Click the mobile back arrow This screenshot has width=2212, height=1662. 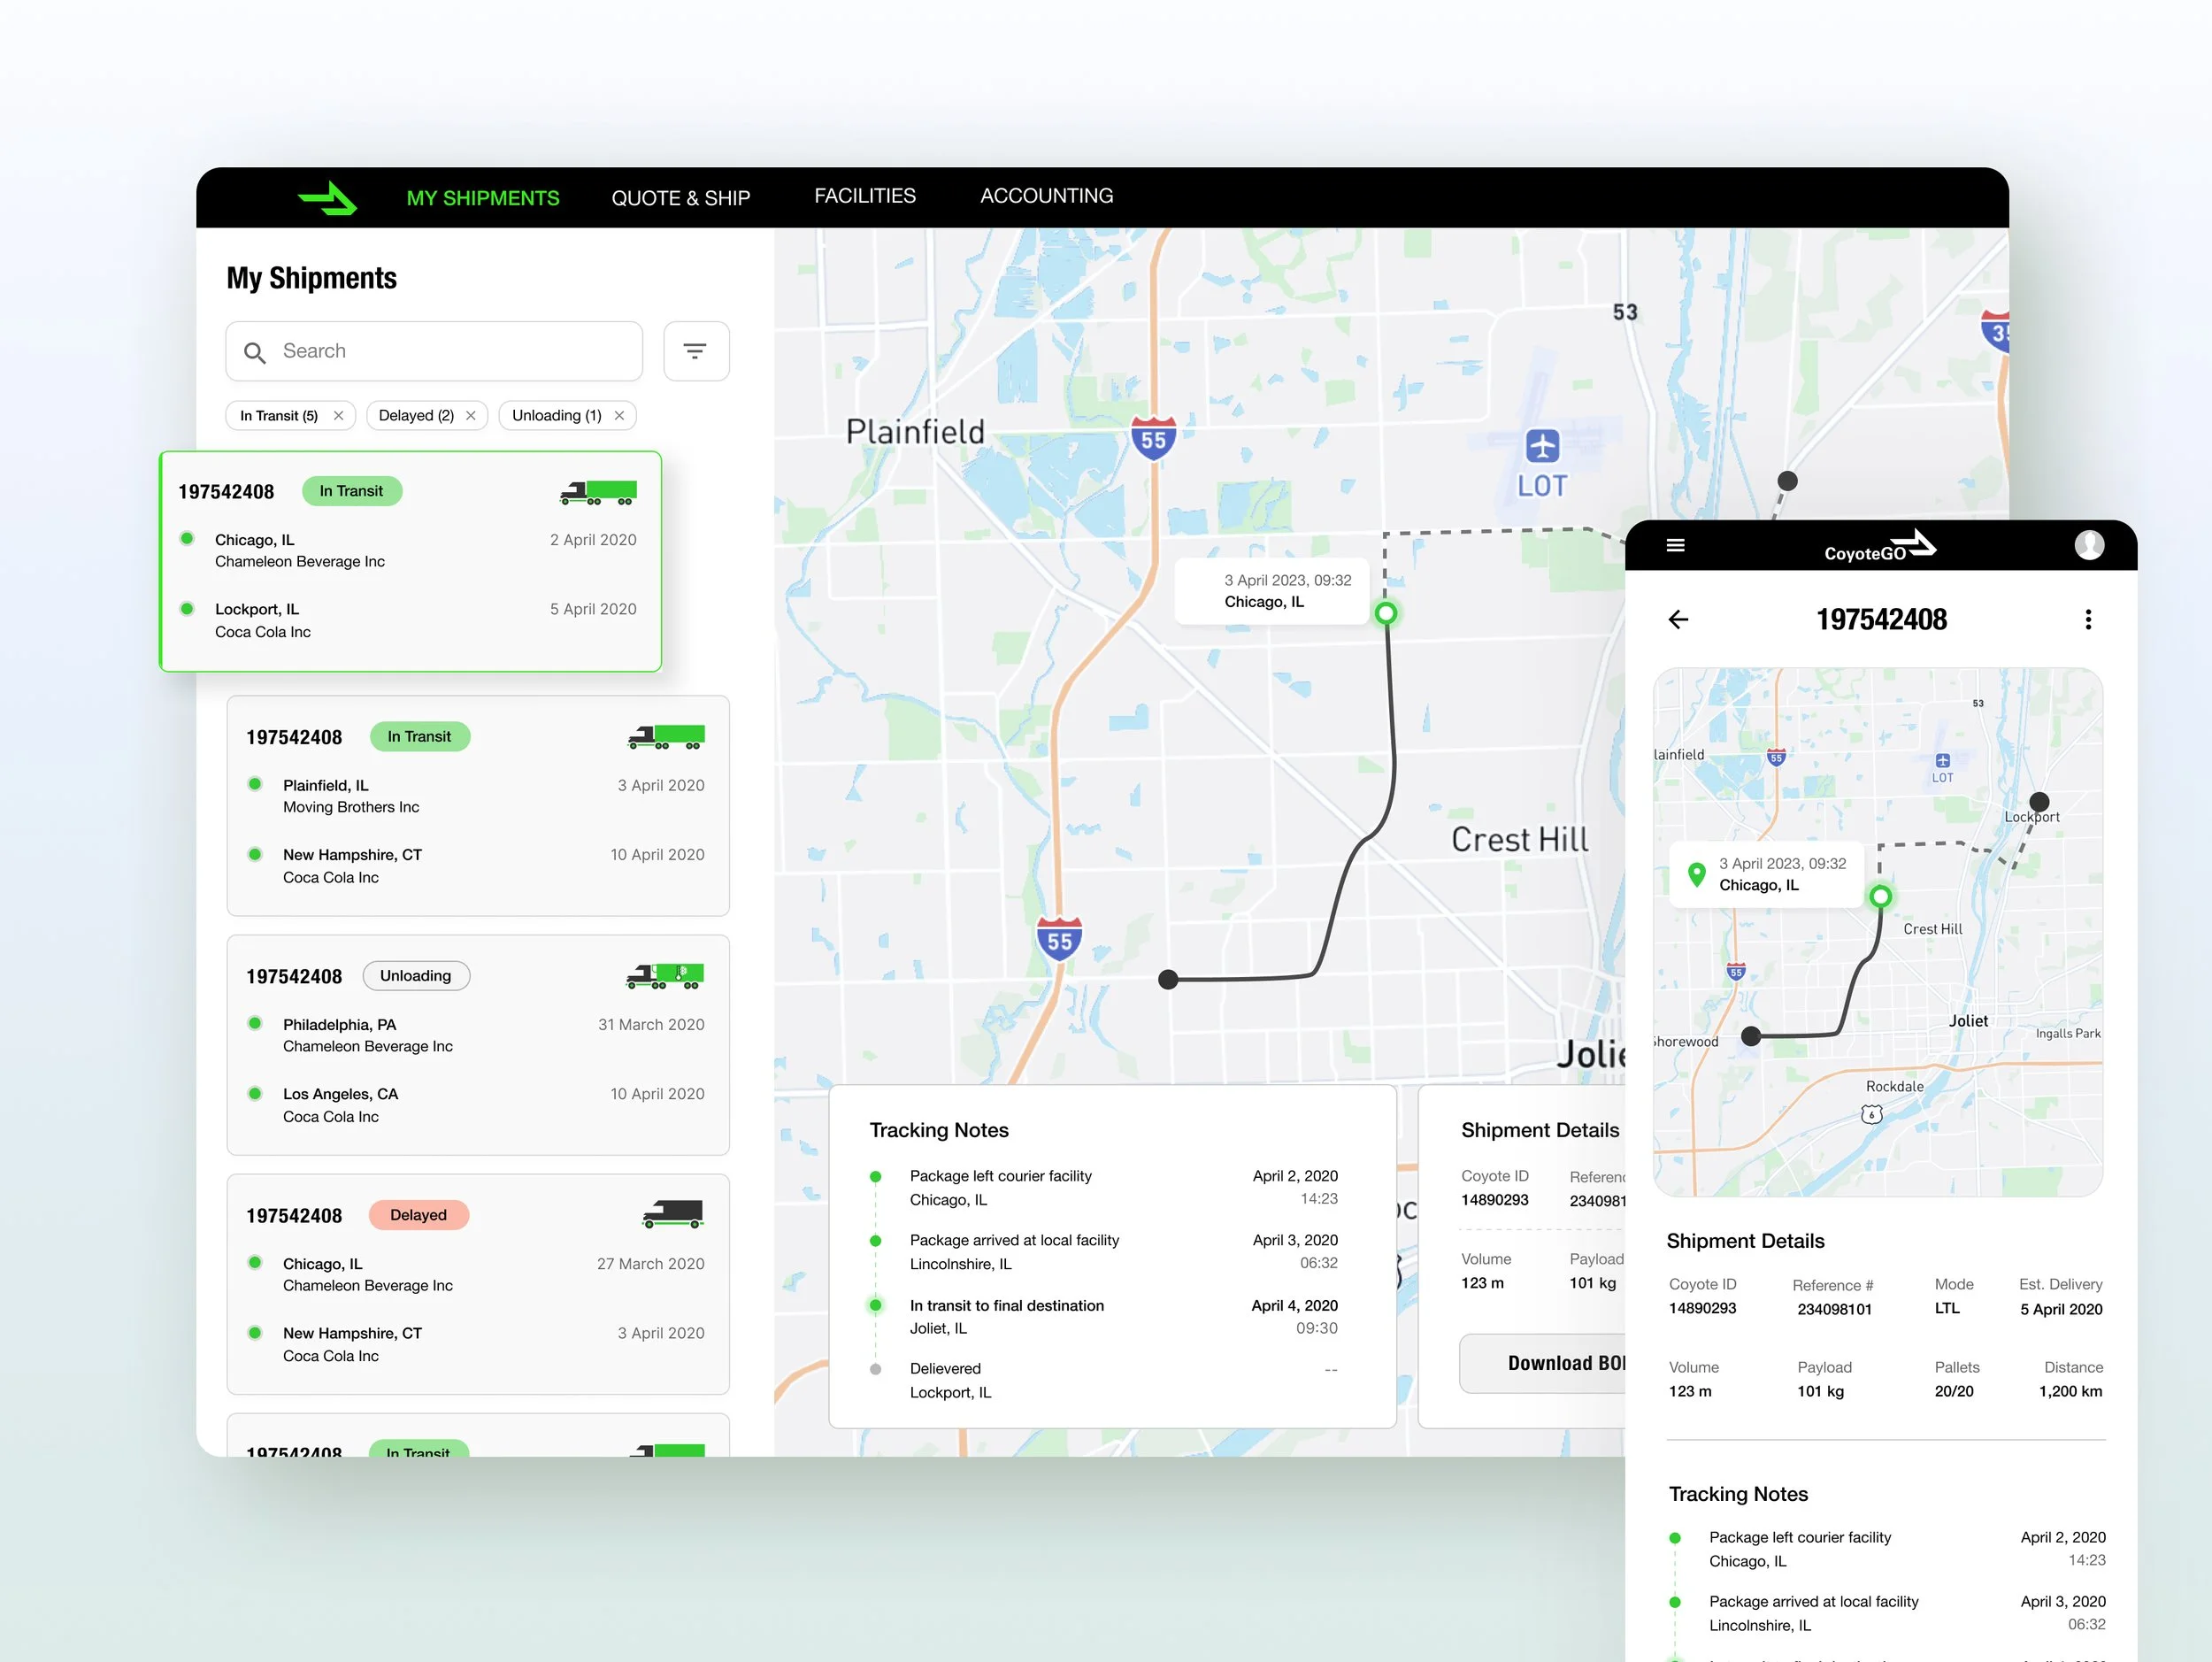click(x=1678, y=620)
